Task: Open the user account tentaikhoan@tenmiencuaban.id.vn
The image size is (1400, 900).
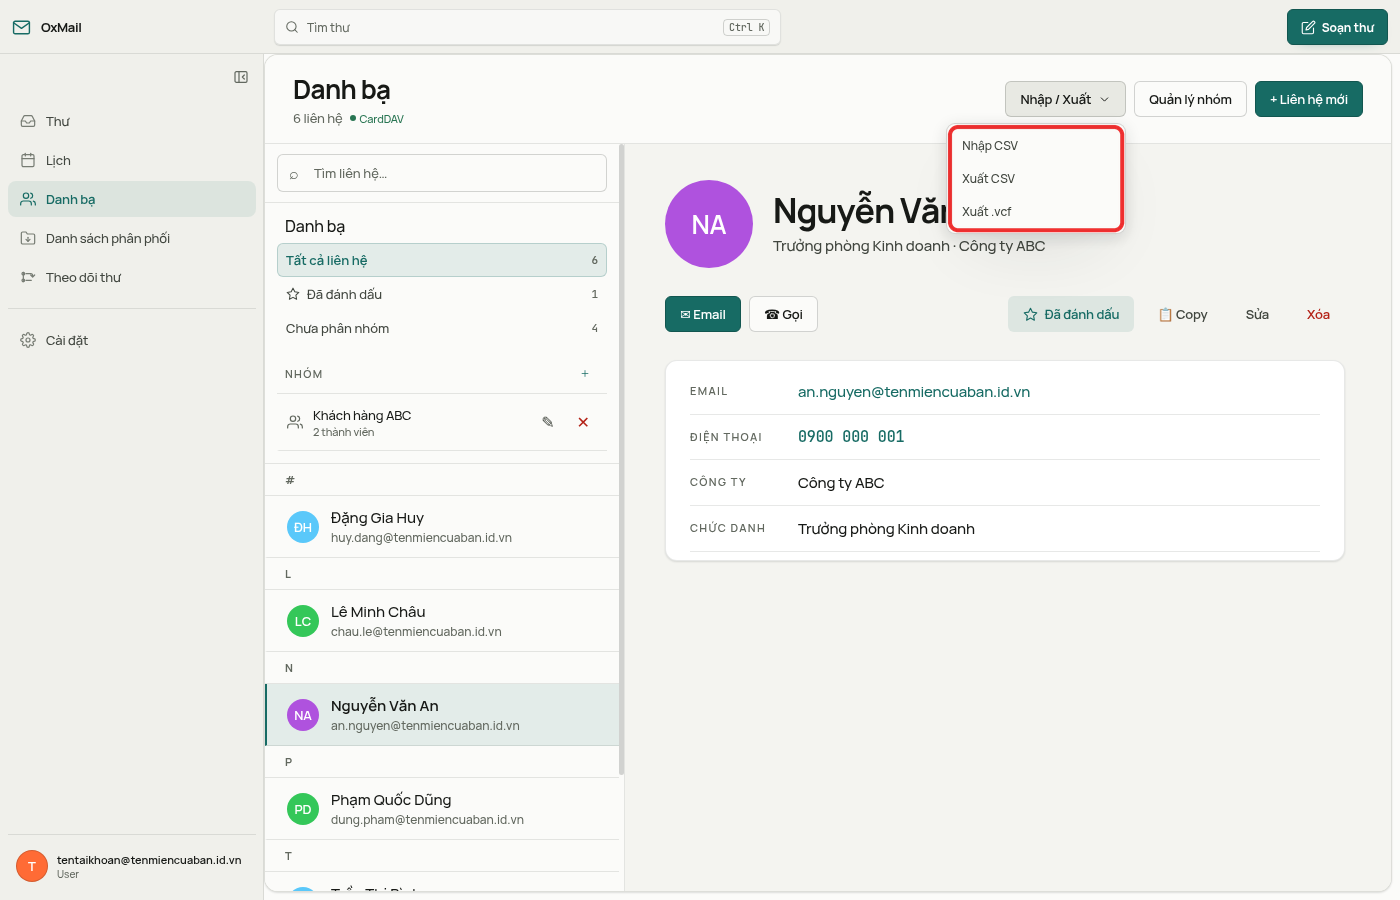Action: click(132, 866)
